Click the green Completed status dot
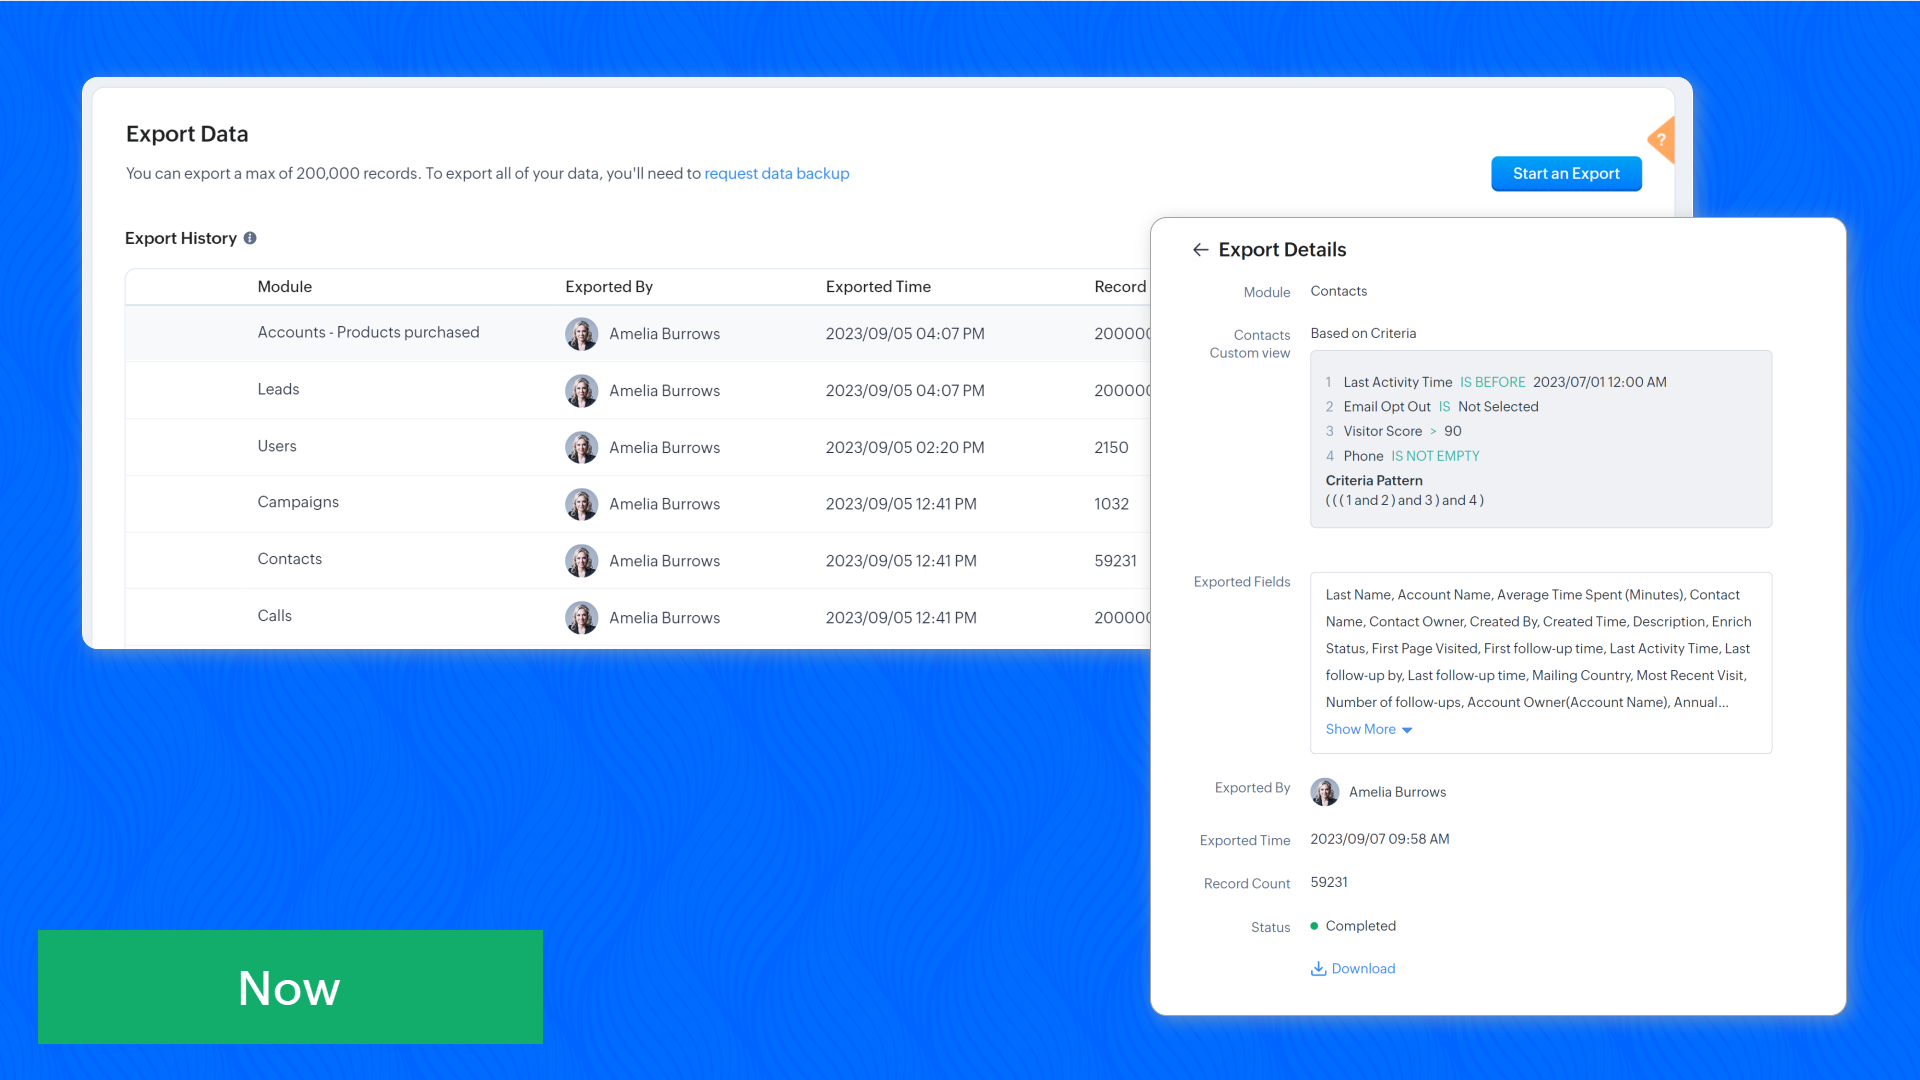The height and width of the screenshot is (1080, 1920). tap(1314, 926)
